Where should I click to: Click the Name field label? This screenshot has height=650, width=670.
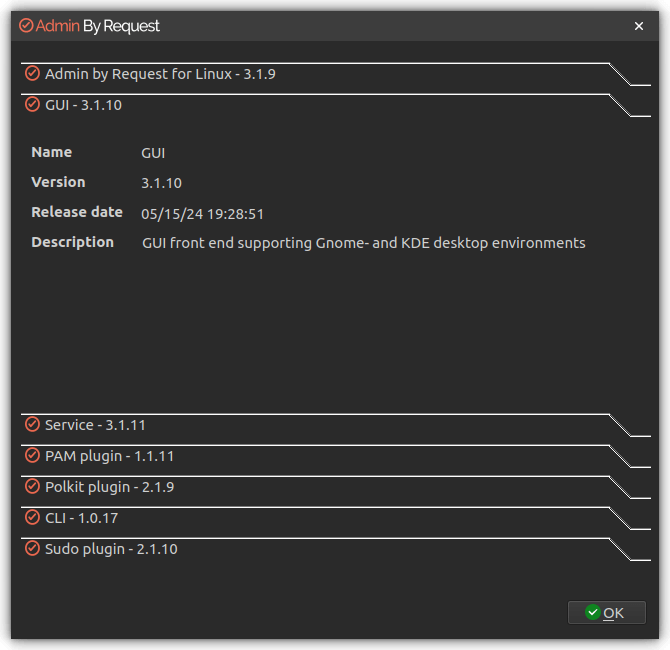click(52, 152)
